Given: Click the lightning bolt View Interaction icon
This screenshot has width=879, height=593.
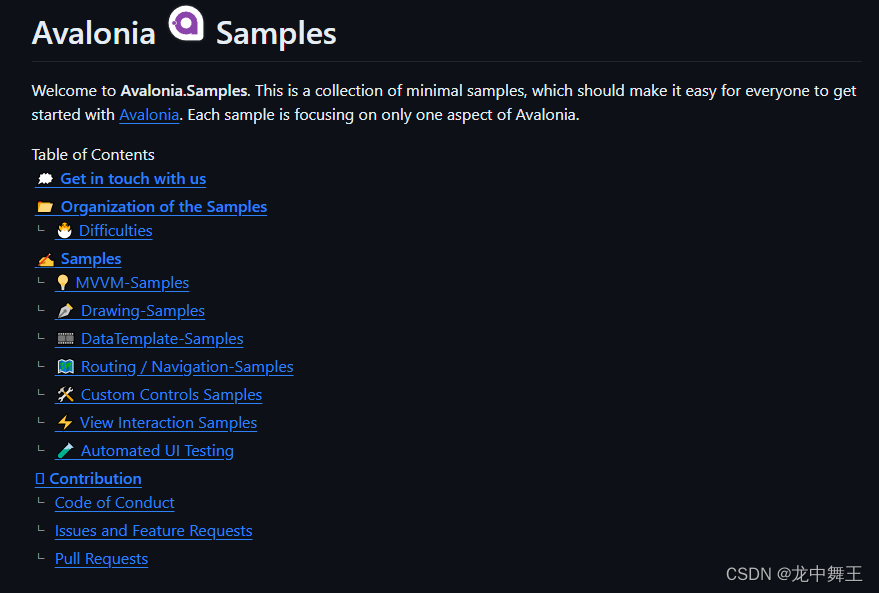Looking at the screenshot, I should click(65, 423).
